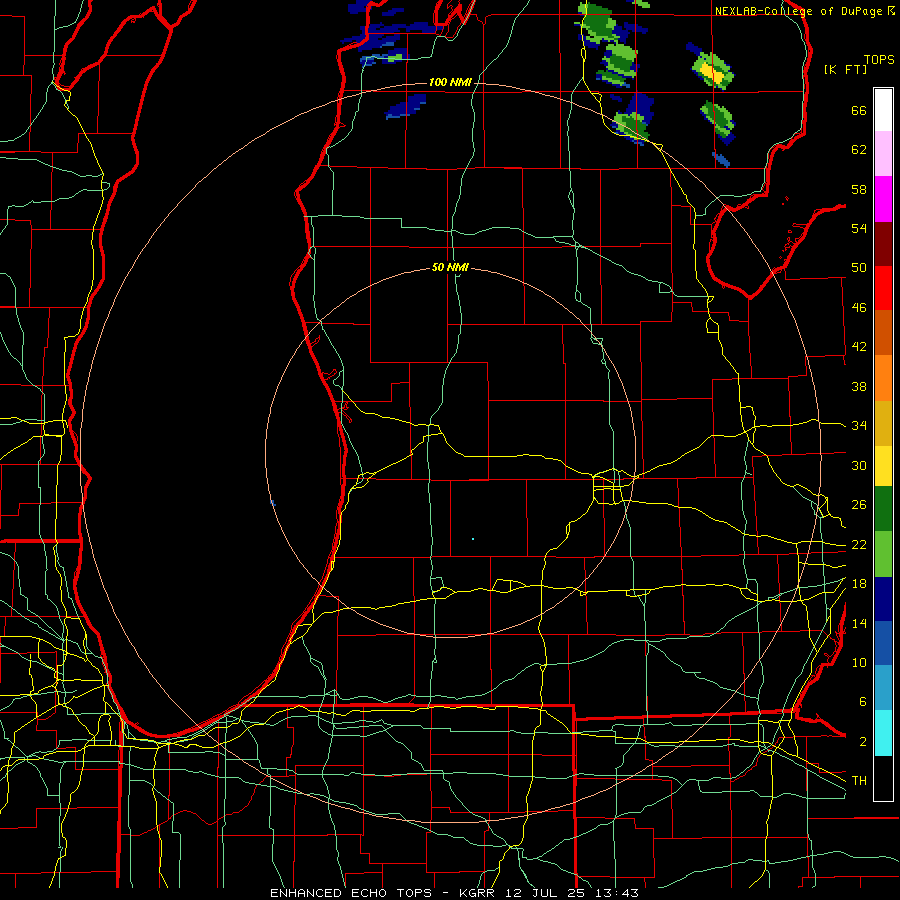
Task: Select the light green legend swatch
Action: point(883,554)
